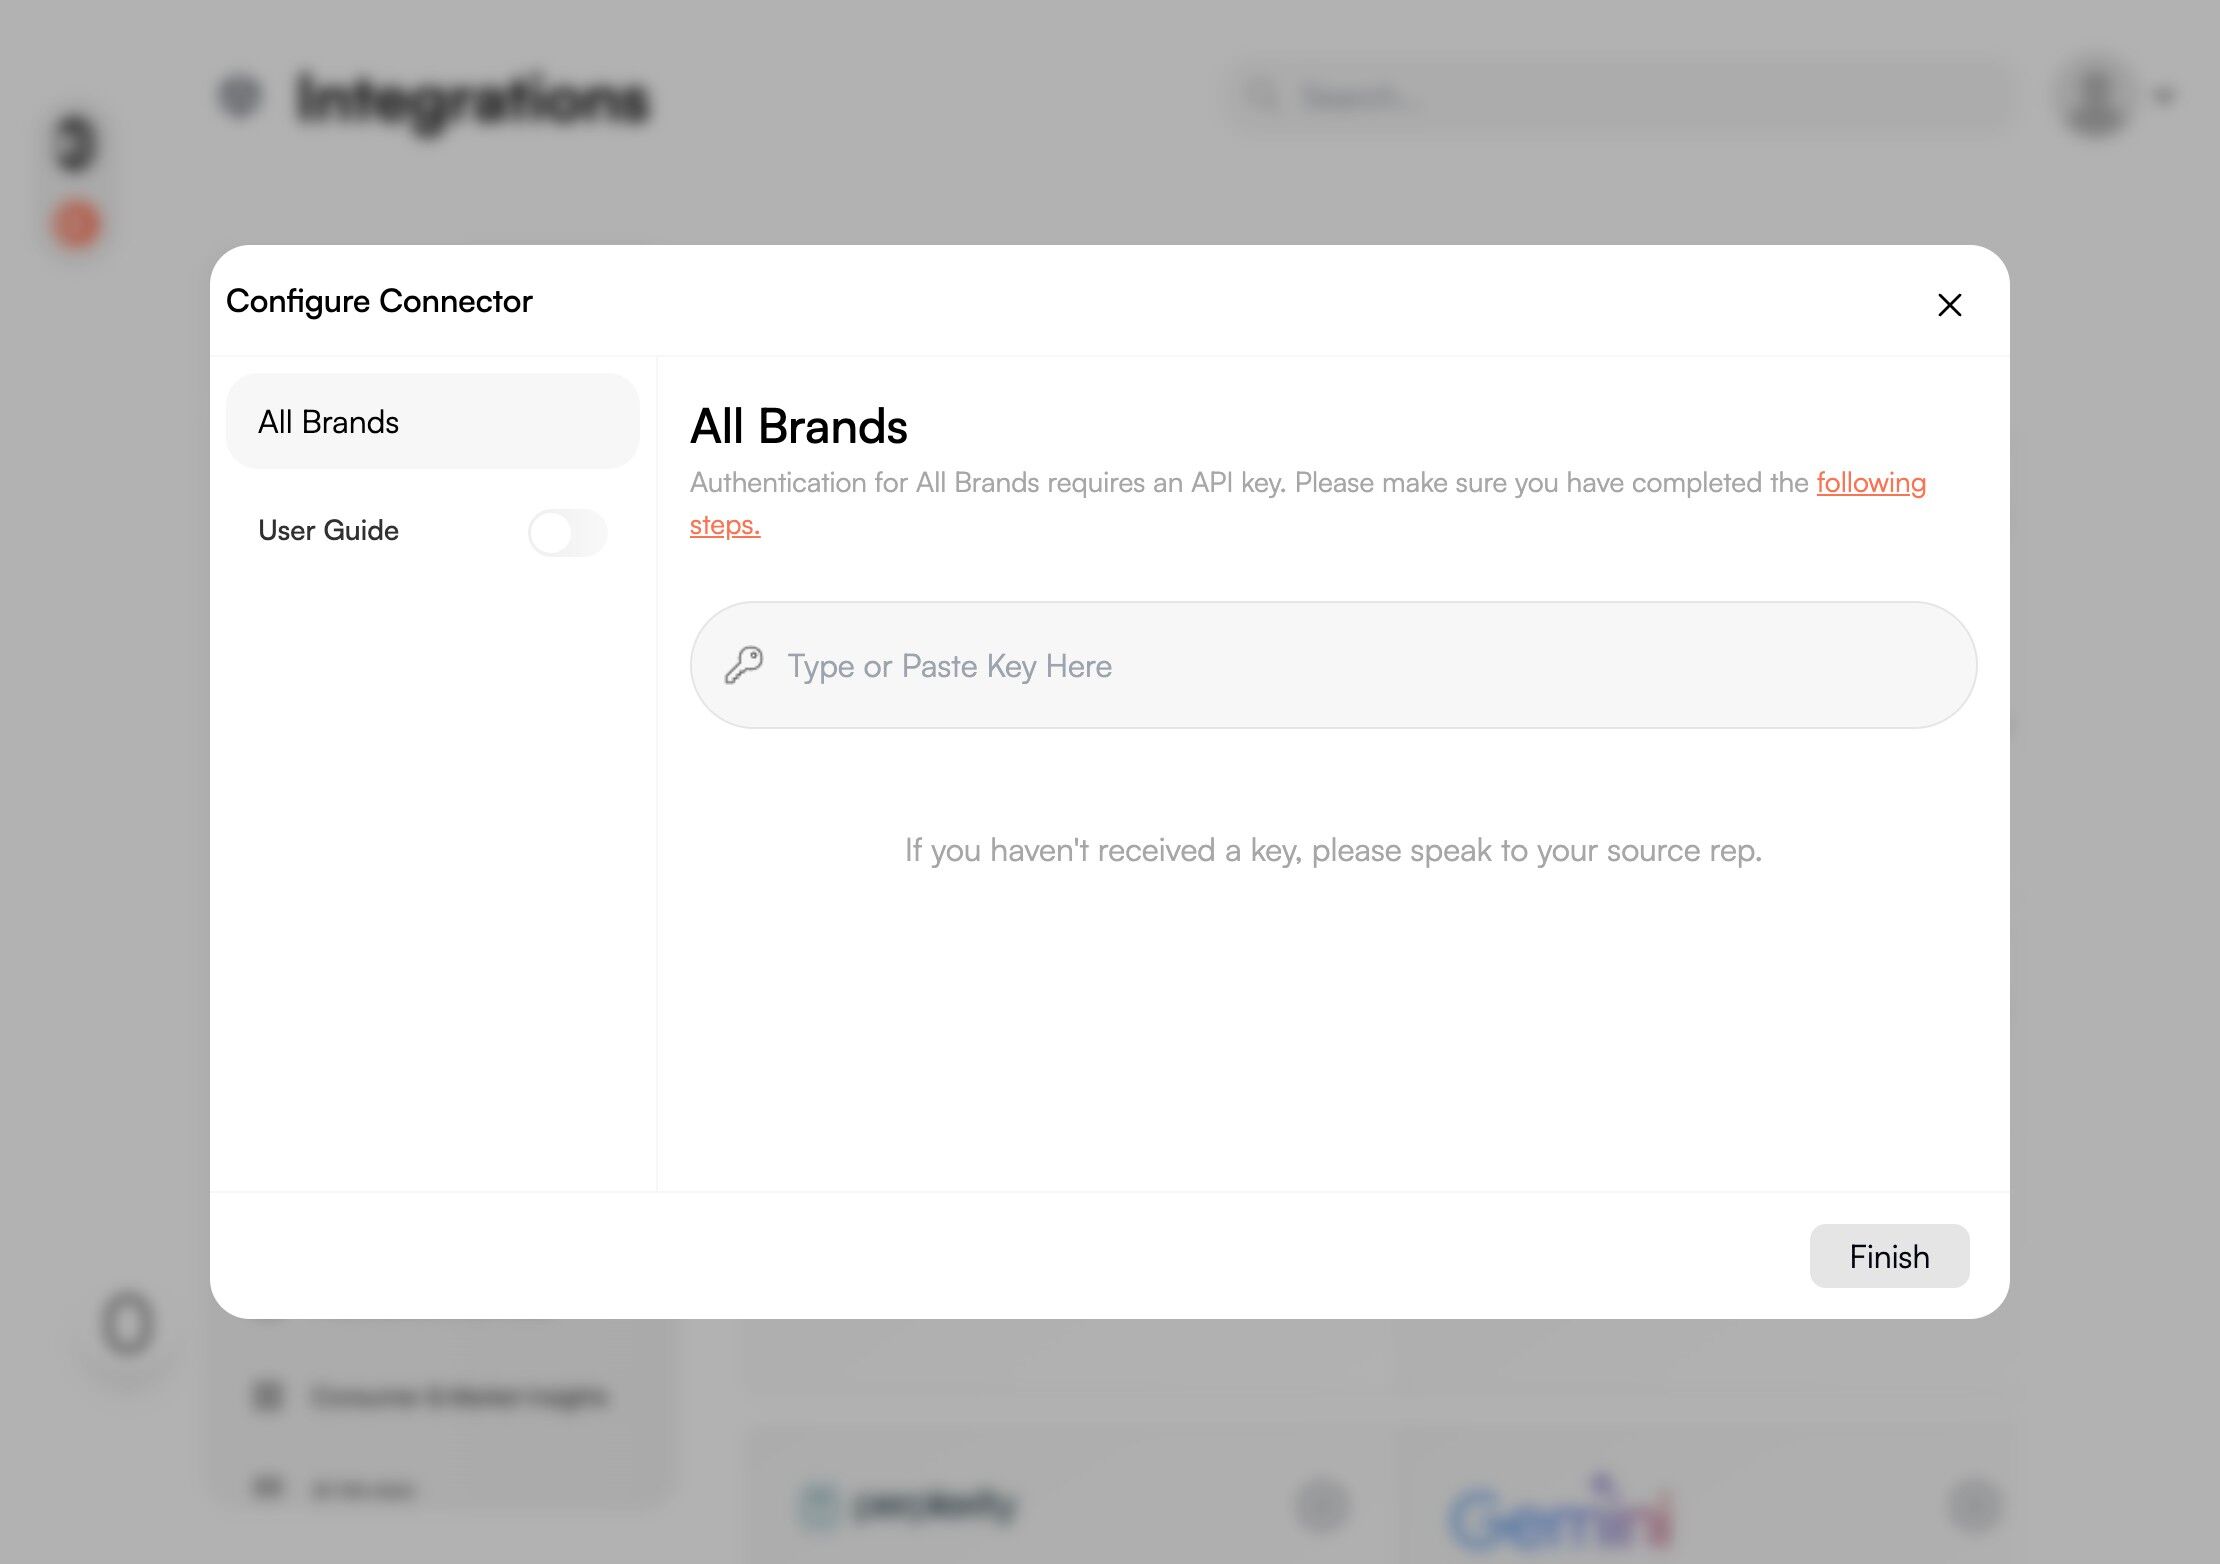This screenshot has width=2220, height=1564.
Task: Click the round button on the Perplexity card
Action: coord(1322,1506)
